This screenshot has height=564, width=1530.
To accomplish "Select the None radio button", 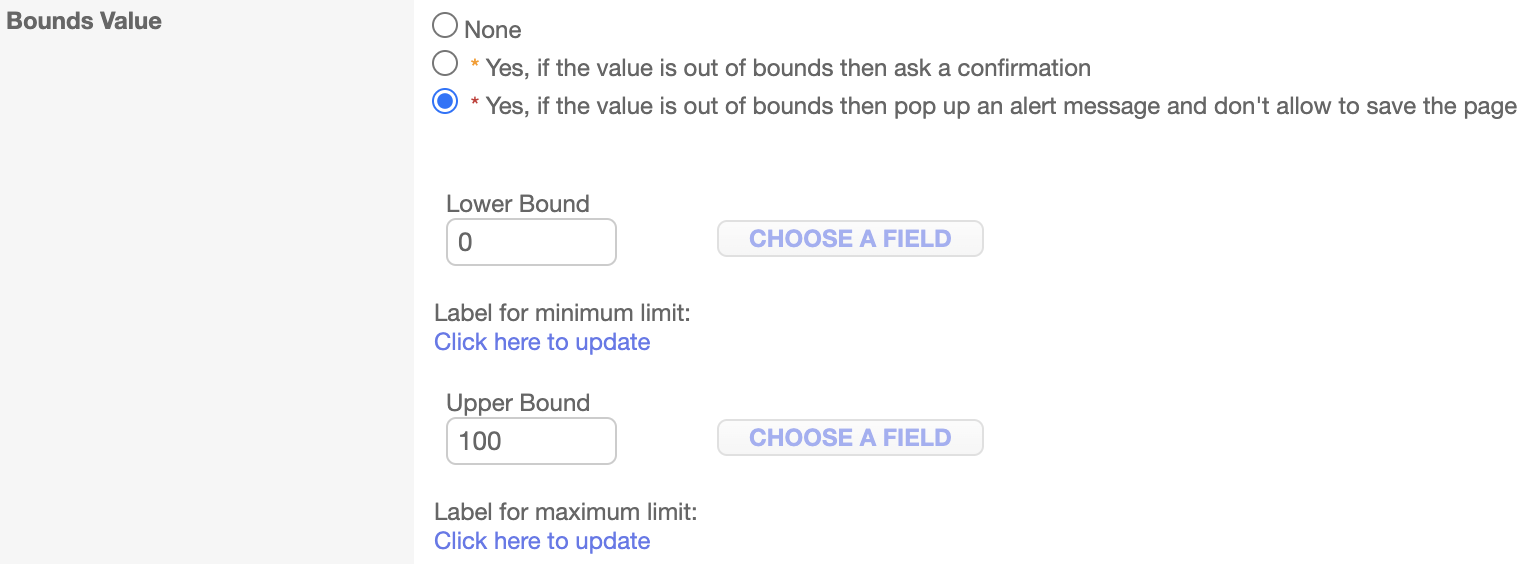I will 445,26.
